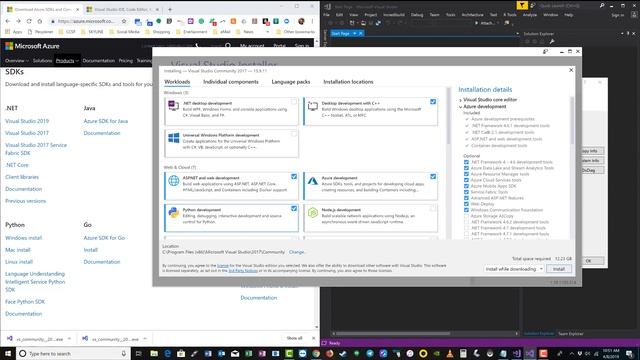Open the Visual Studio Tools menu
The width and height of the screenshot is (640, 360).
tap(450, 15)
